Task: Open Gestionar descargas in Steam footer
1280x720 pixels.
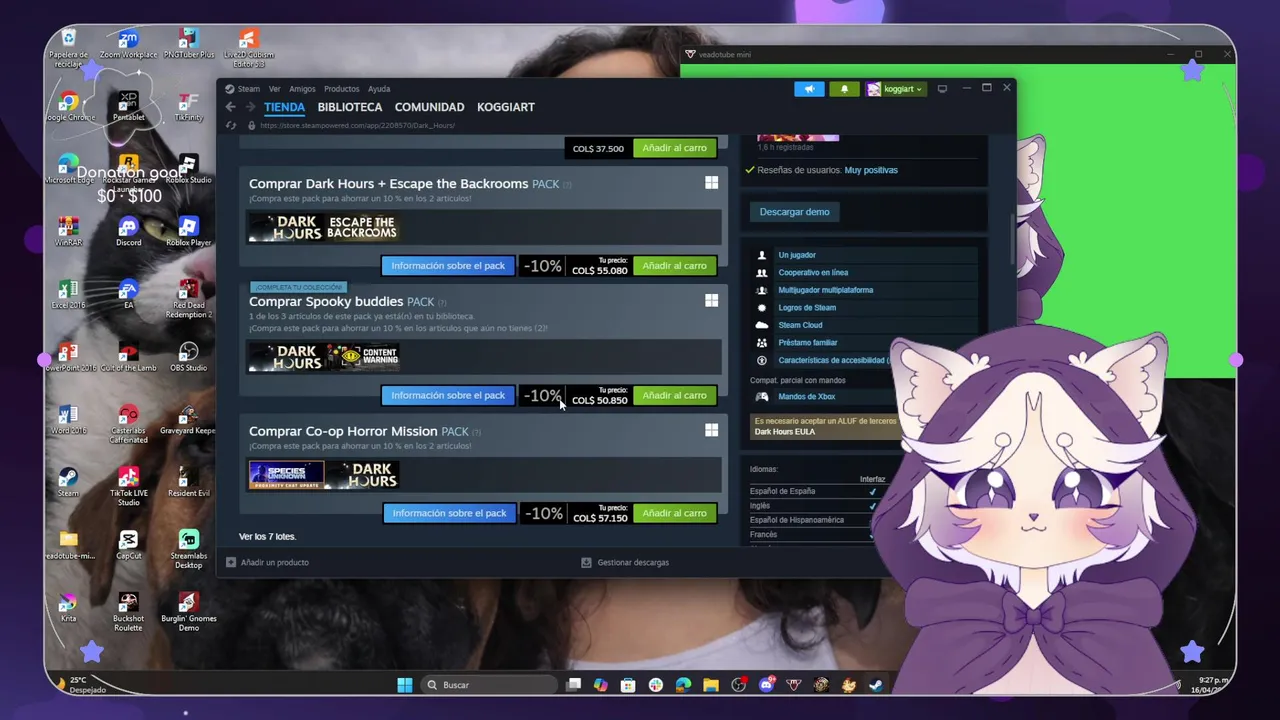Action: [x=625, y=562]
